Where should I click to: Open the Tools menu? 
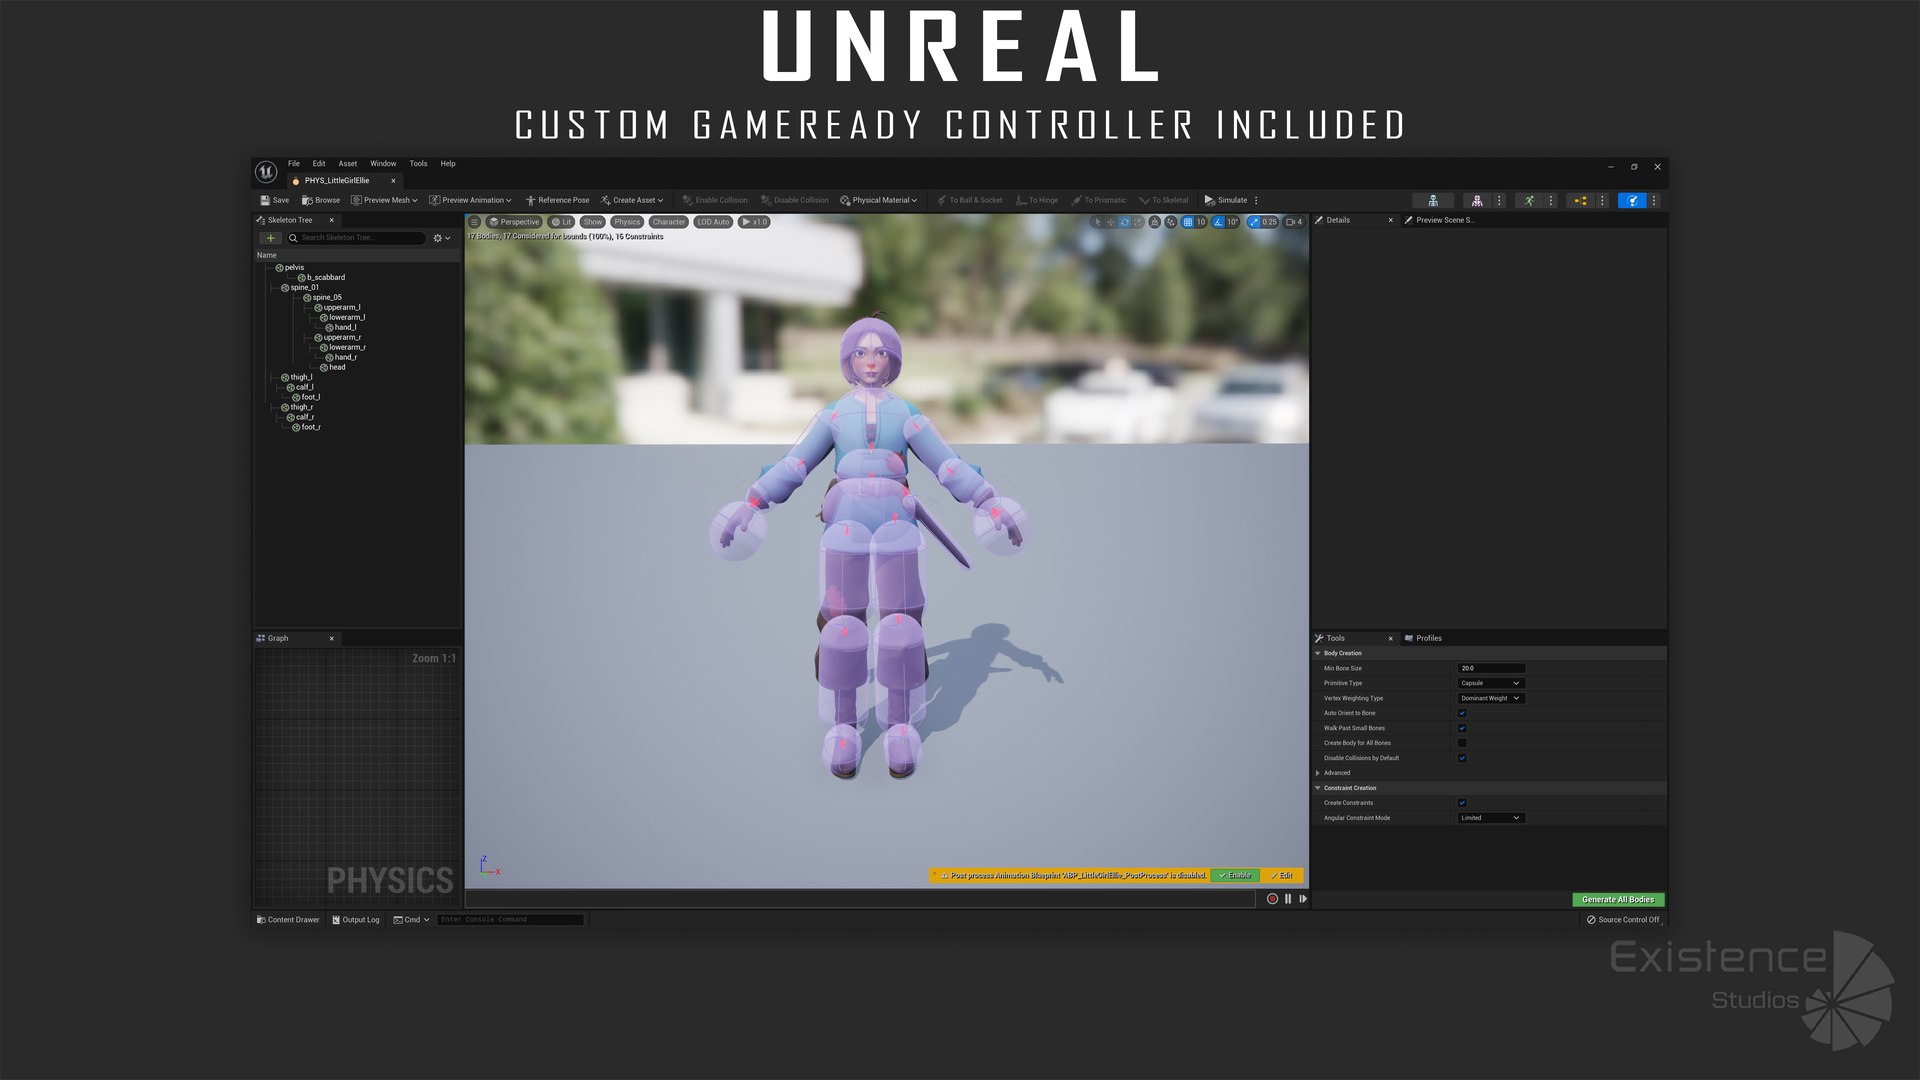point(418,163)
